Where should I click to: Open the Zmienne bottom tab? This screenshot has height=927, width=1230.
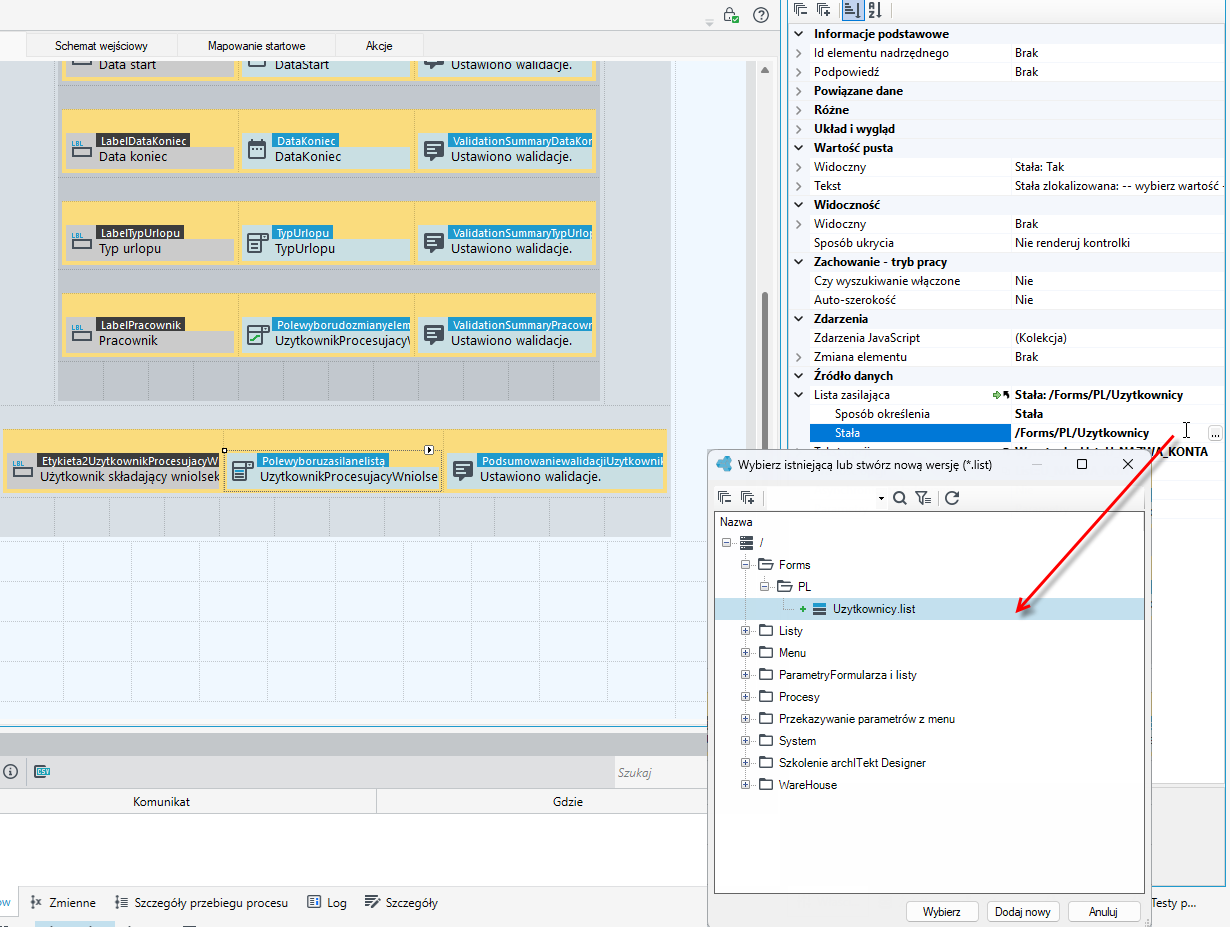click(x=63, y=903)
